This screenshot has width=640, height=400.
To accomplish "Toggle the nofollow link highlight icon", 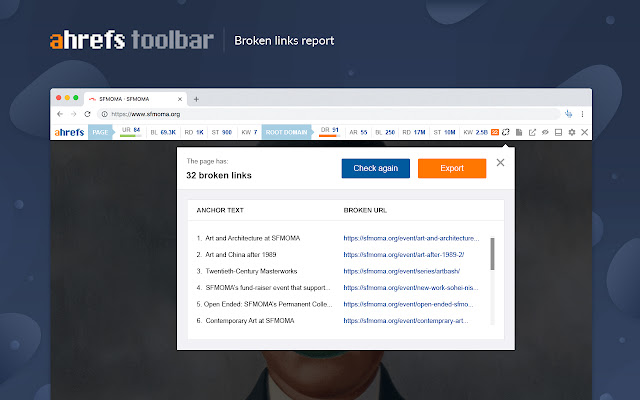I will (x=545, y=132).
